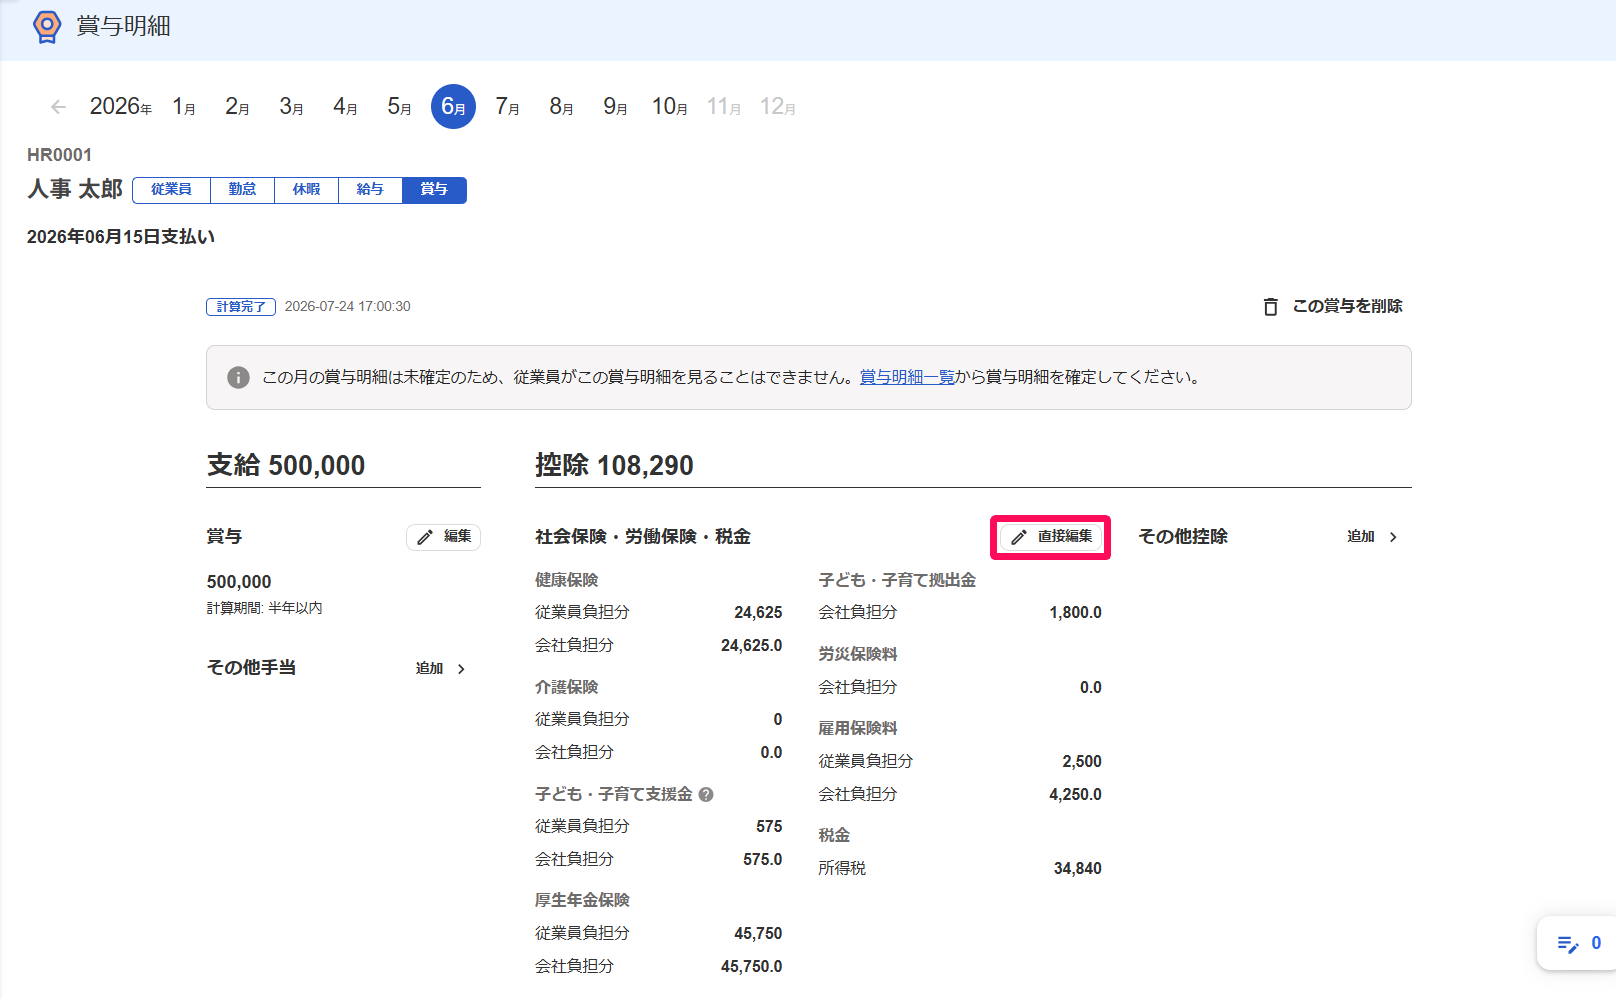The image size is (1616, 999).
Task: Click the 労災保険料 section label
Action: coord(858,654)
